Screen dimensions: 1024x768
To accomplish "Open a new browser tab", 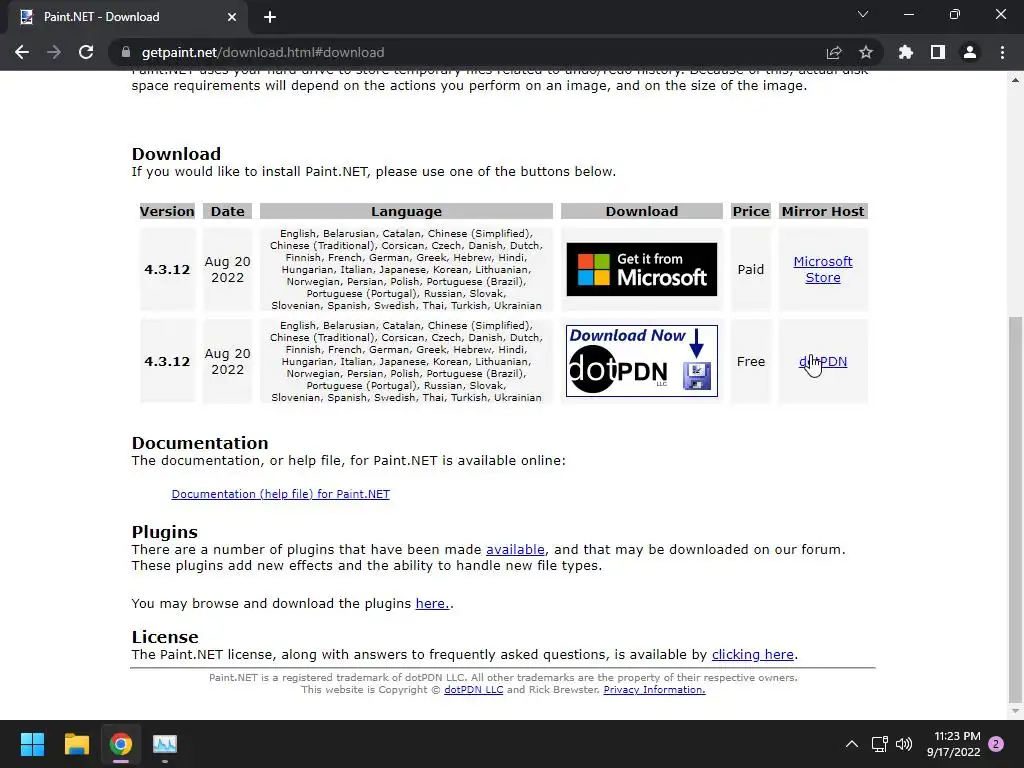I will click(x=270, y=17).
